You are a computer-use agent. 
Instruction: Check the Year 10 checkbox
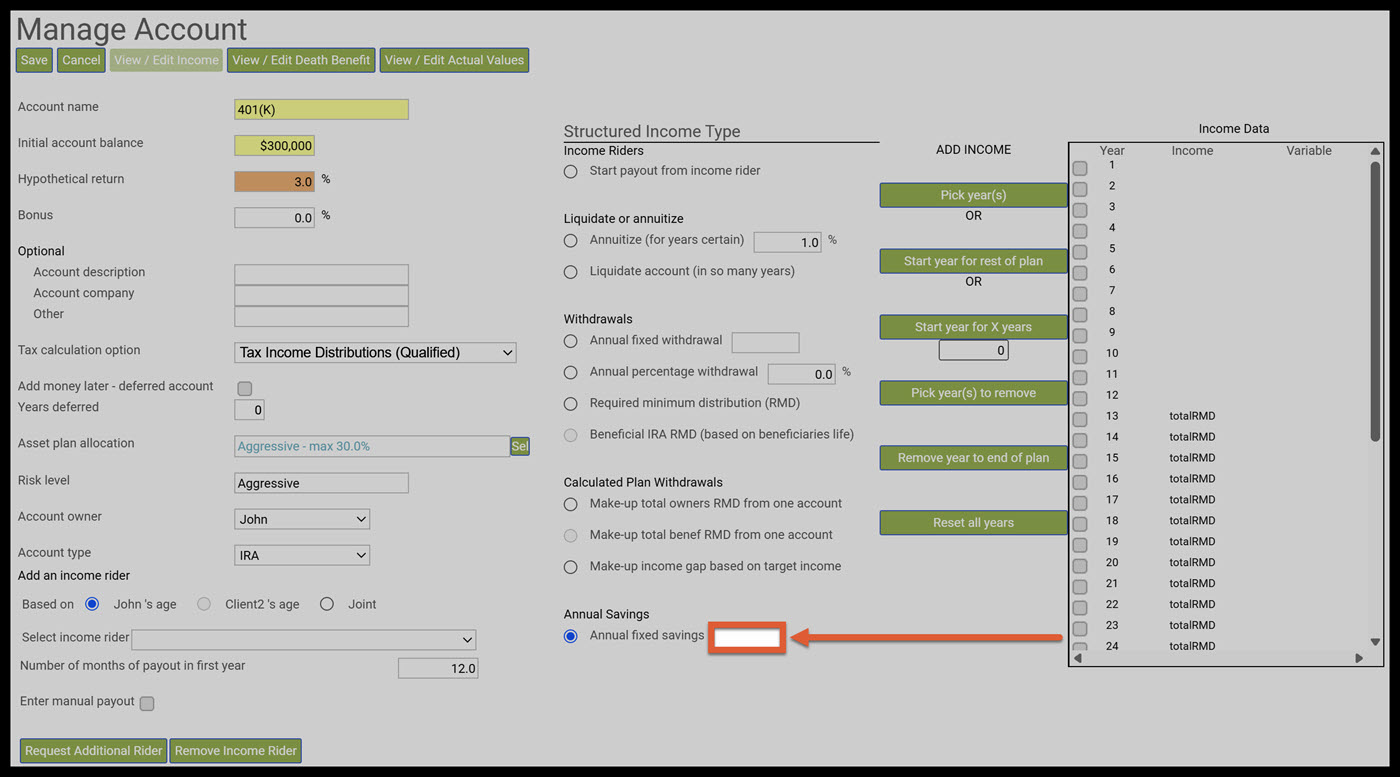[x=1080, y=356]
